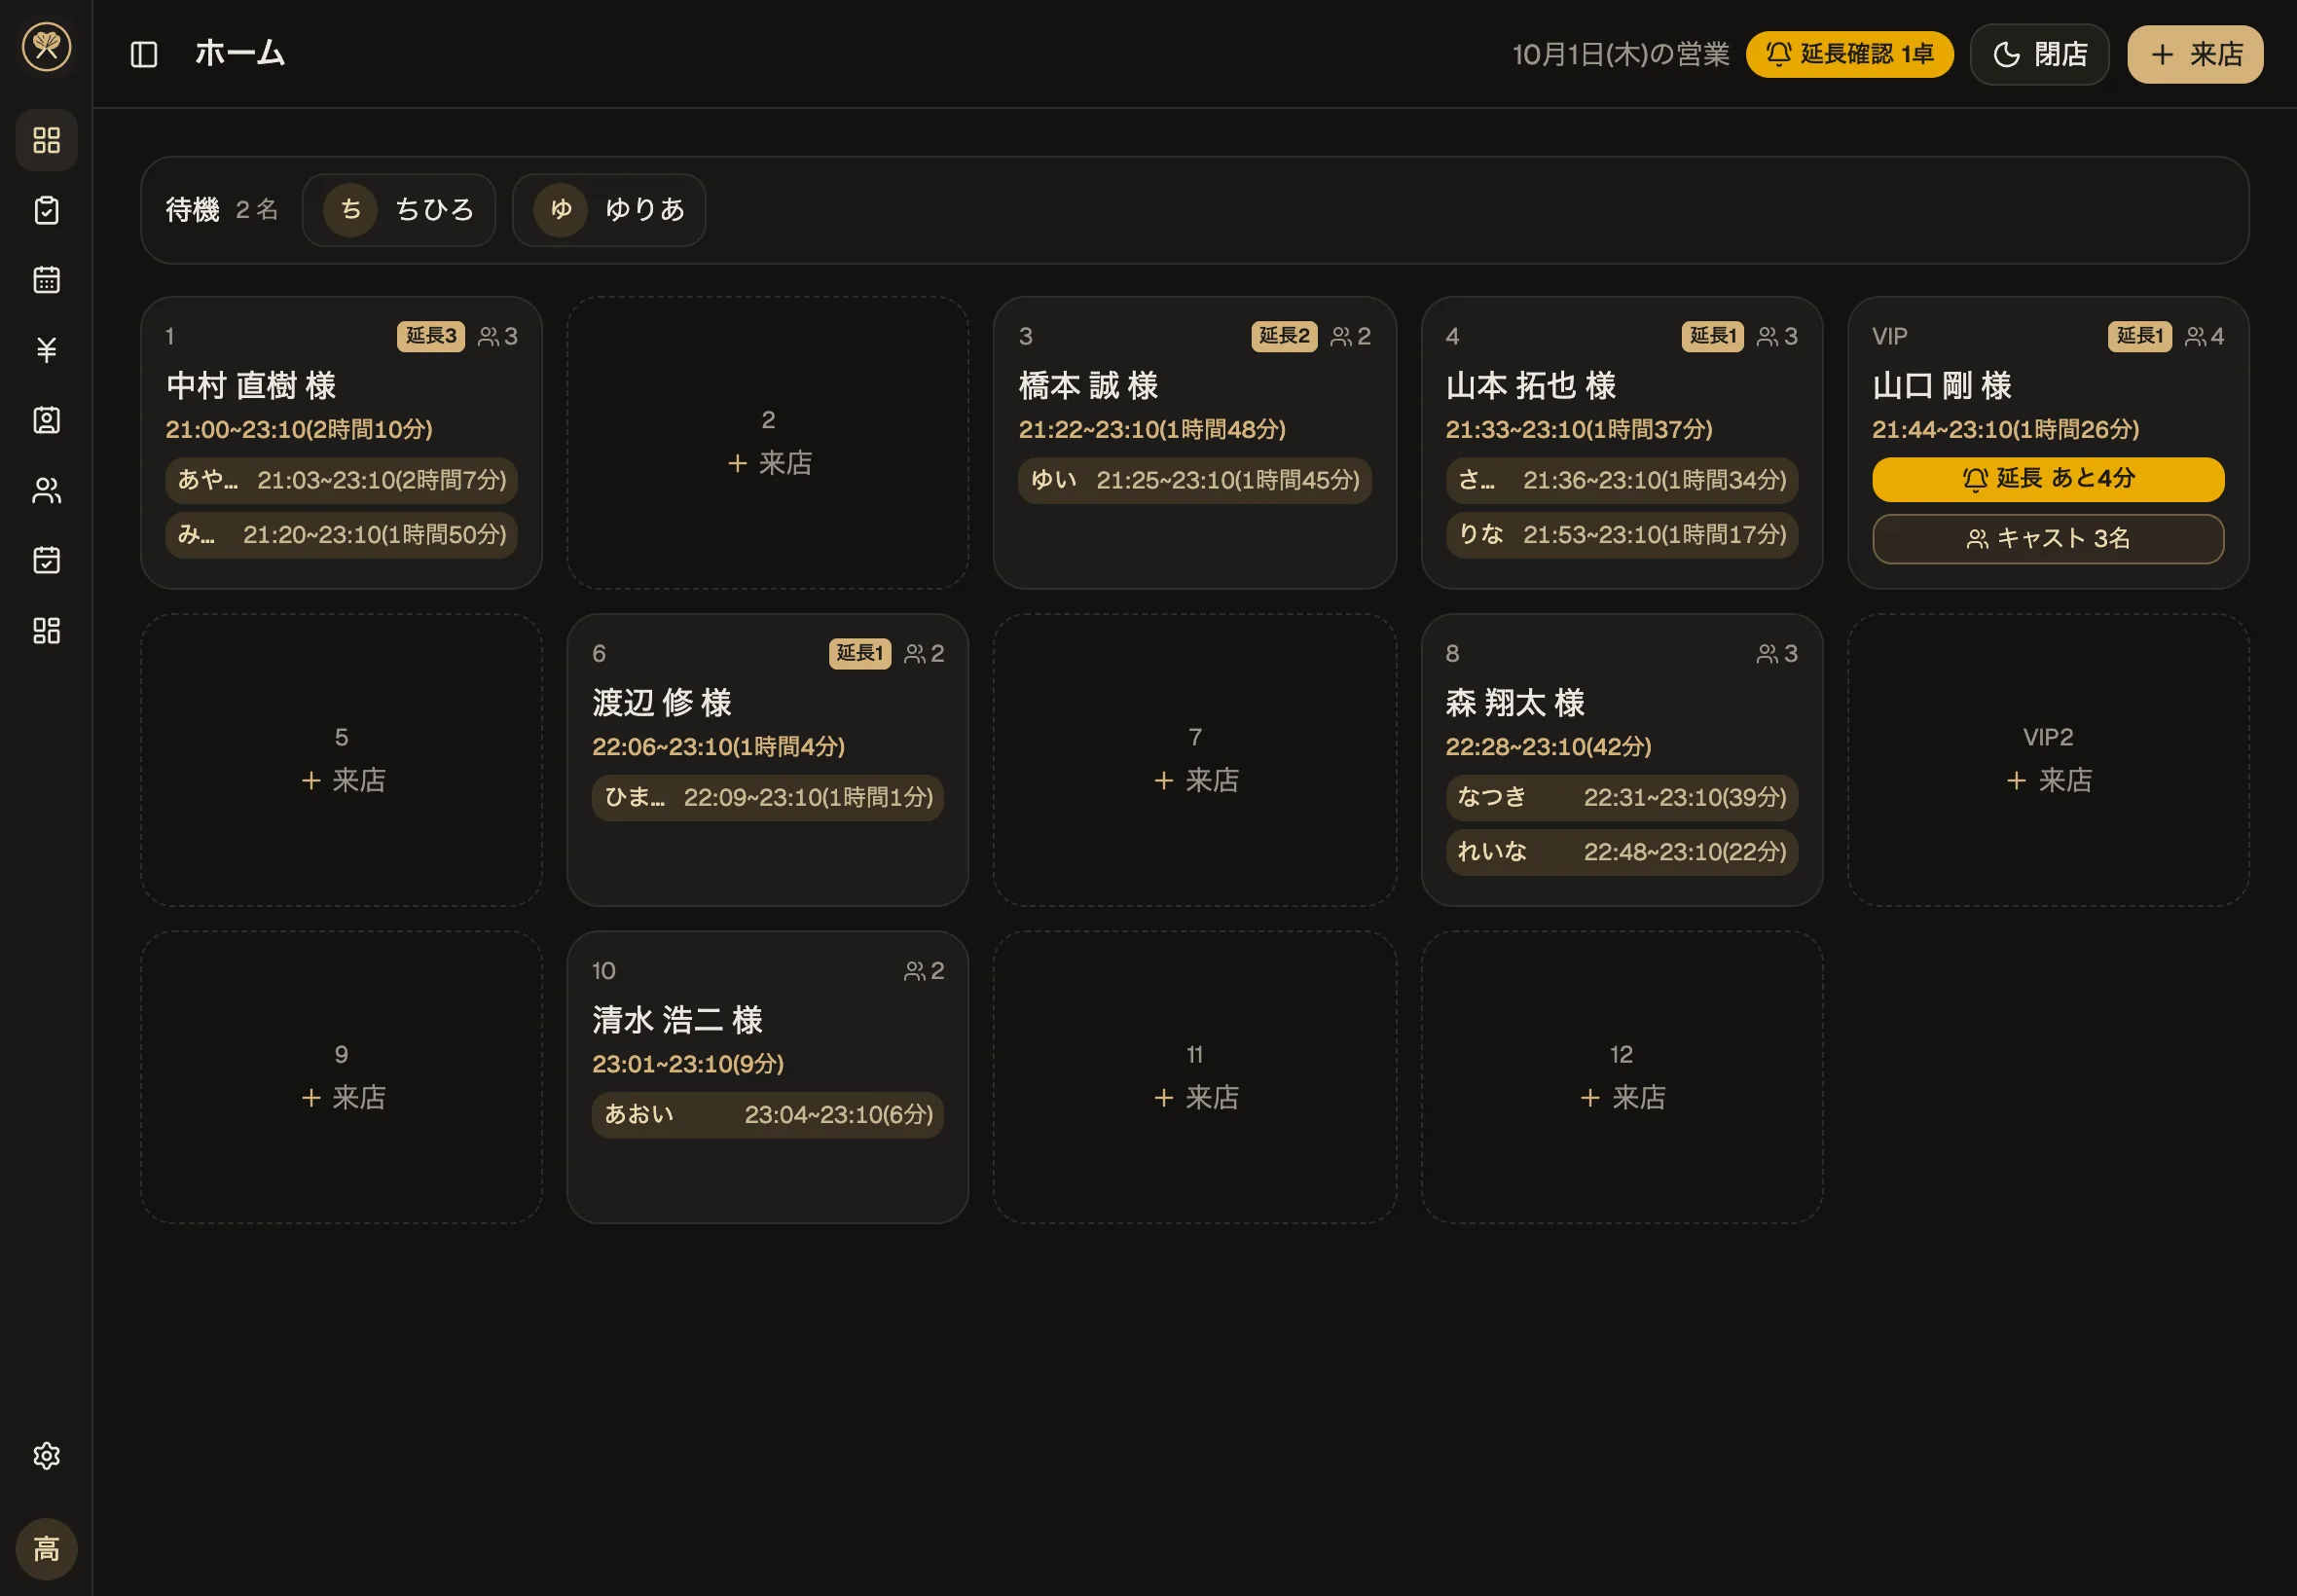Viewport: 2297px width, 1596px height.
Task: Expand the キャスト 3名 list on VIP table
Action: pos(2047,538)
